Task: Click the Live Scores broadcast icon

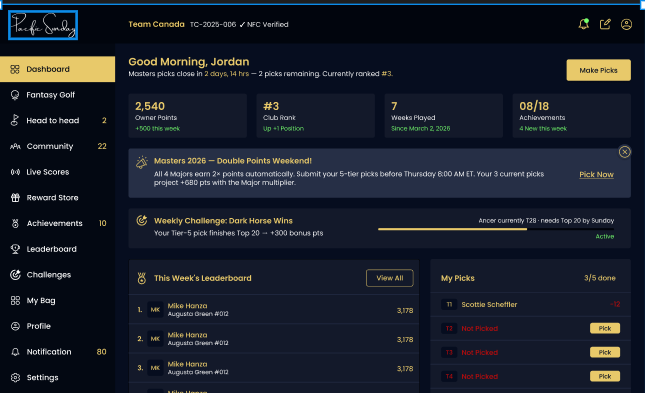Action: point(15,172)
